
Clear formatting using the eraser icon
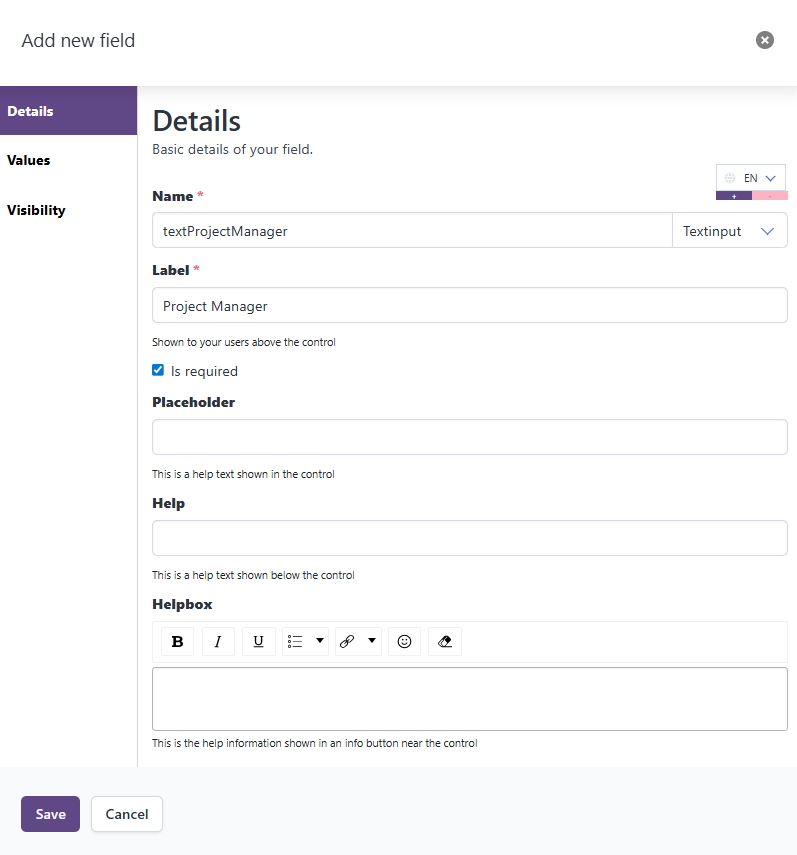pyautogui.click(x=444, y=641)
